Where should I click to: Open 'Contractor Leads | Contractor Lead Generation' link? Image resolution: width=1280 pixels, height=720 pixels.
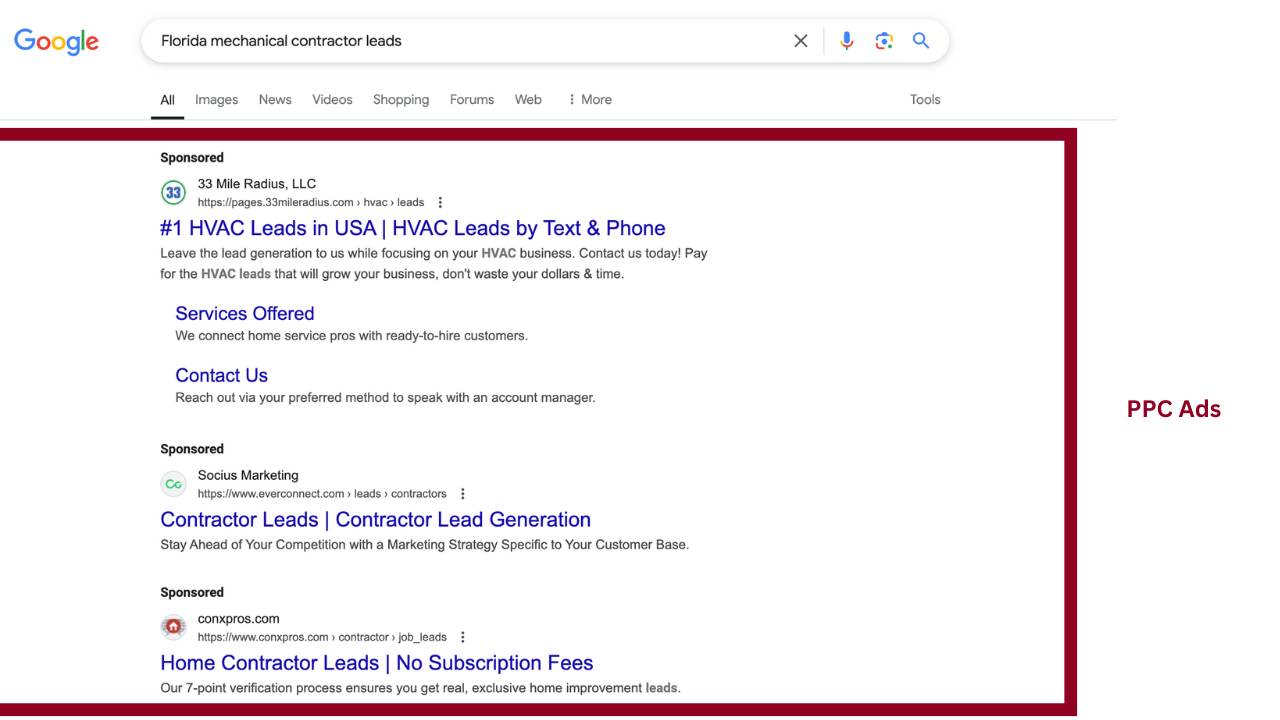coord(376,519)
